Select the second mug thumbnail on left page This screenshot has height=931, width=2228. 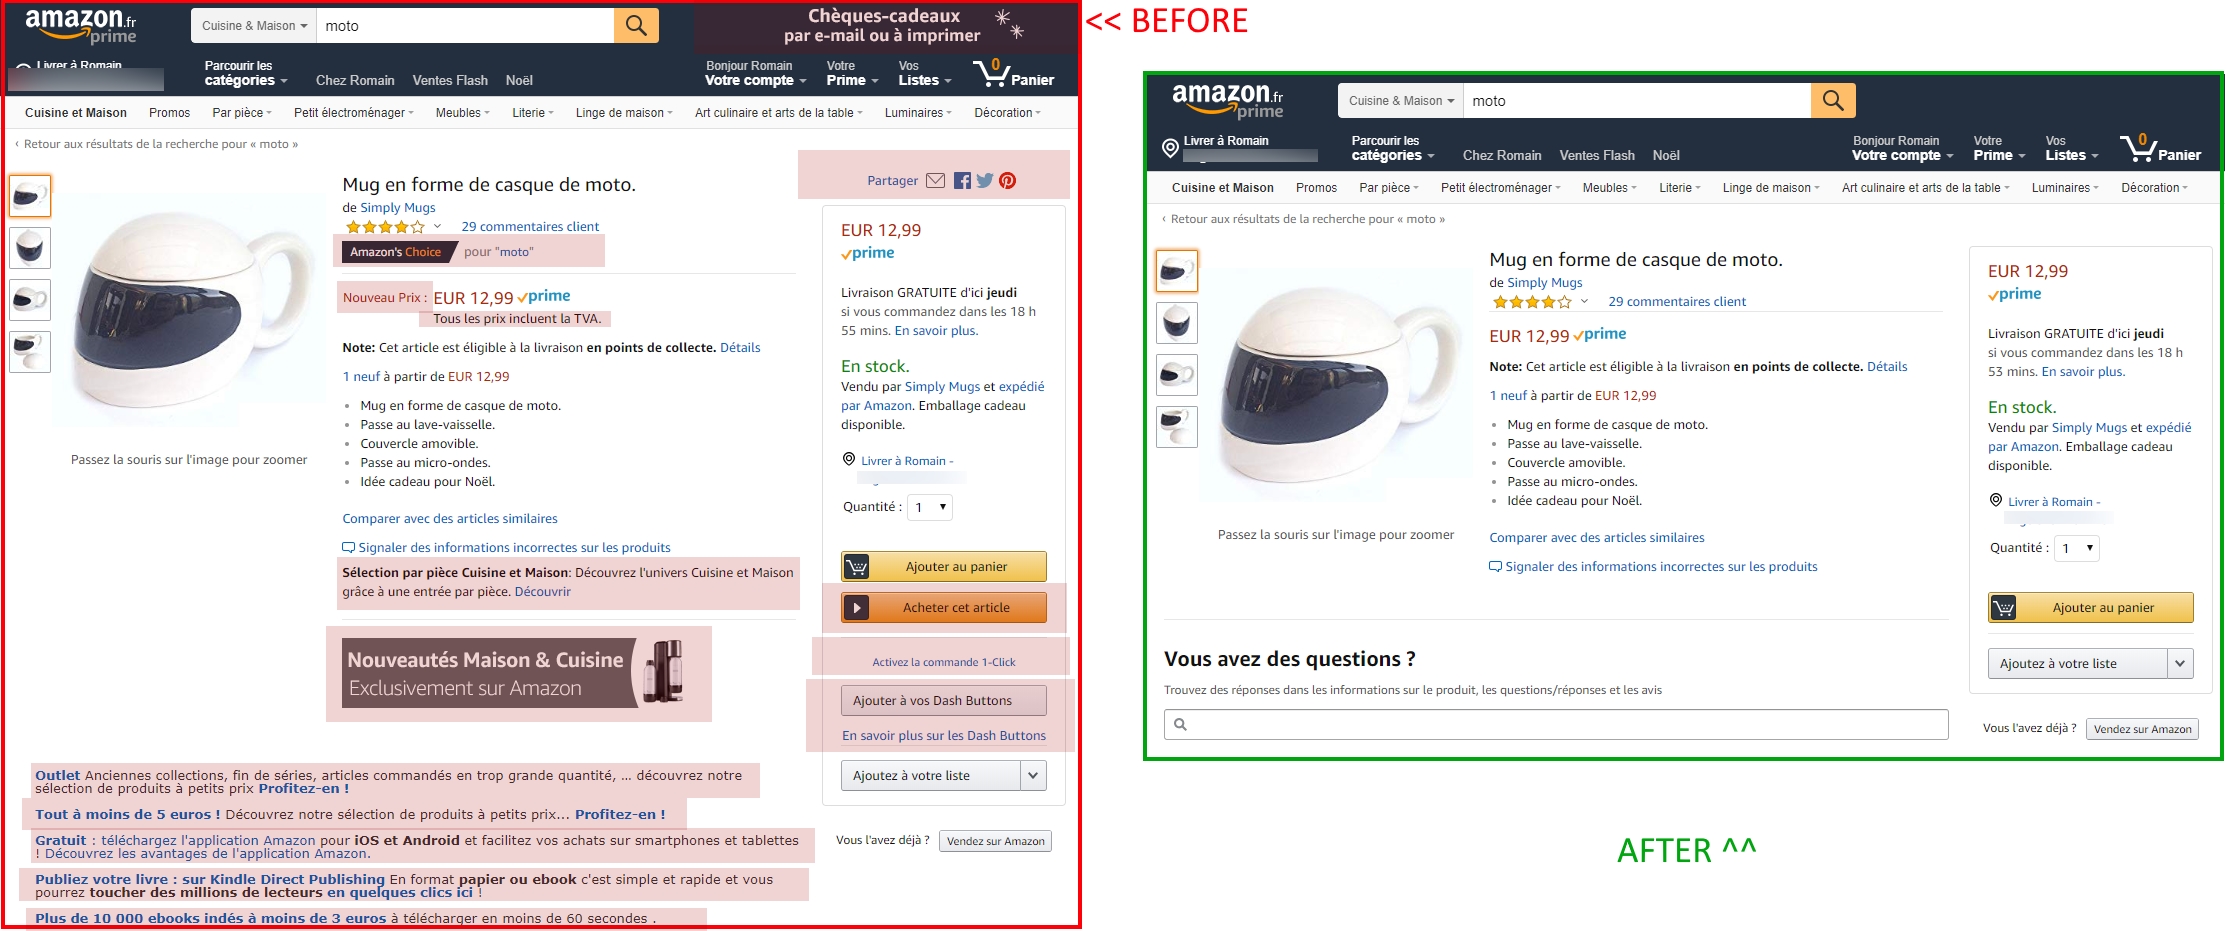[x=30, y=247]
